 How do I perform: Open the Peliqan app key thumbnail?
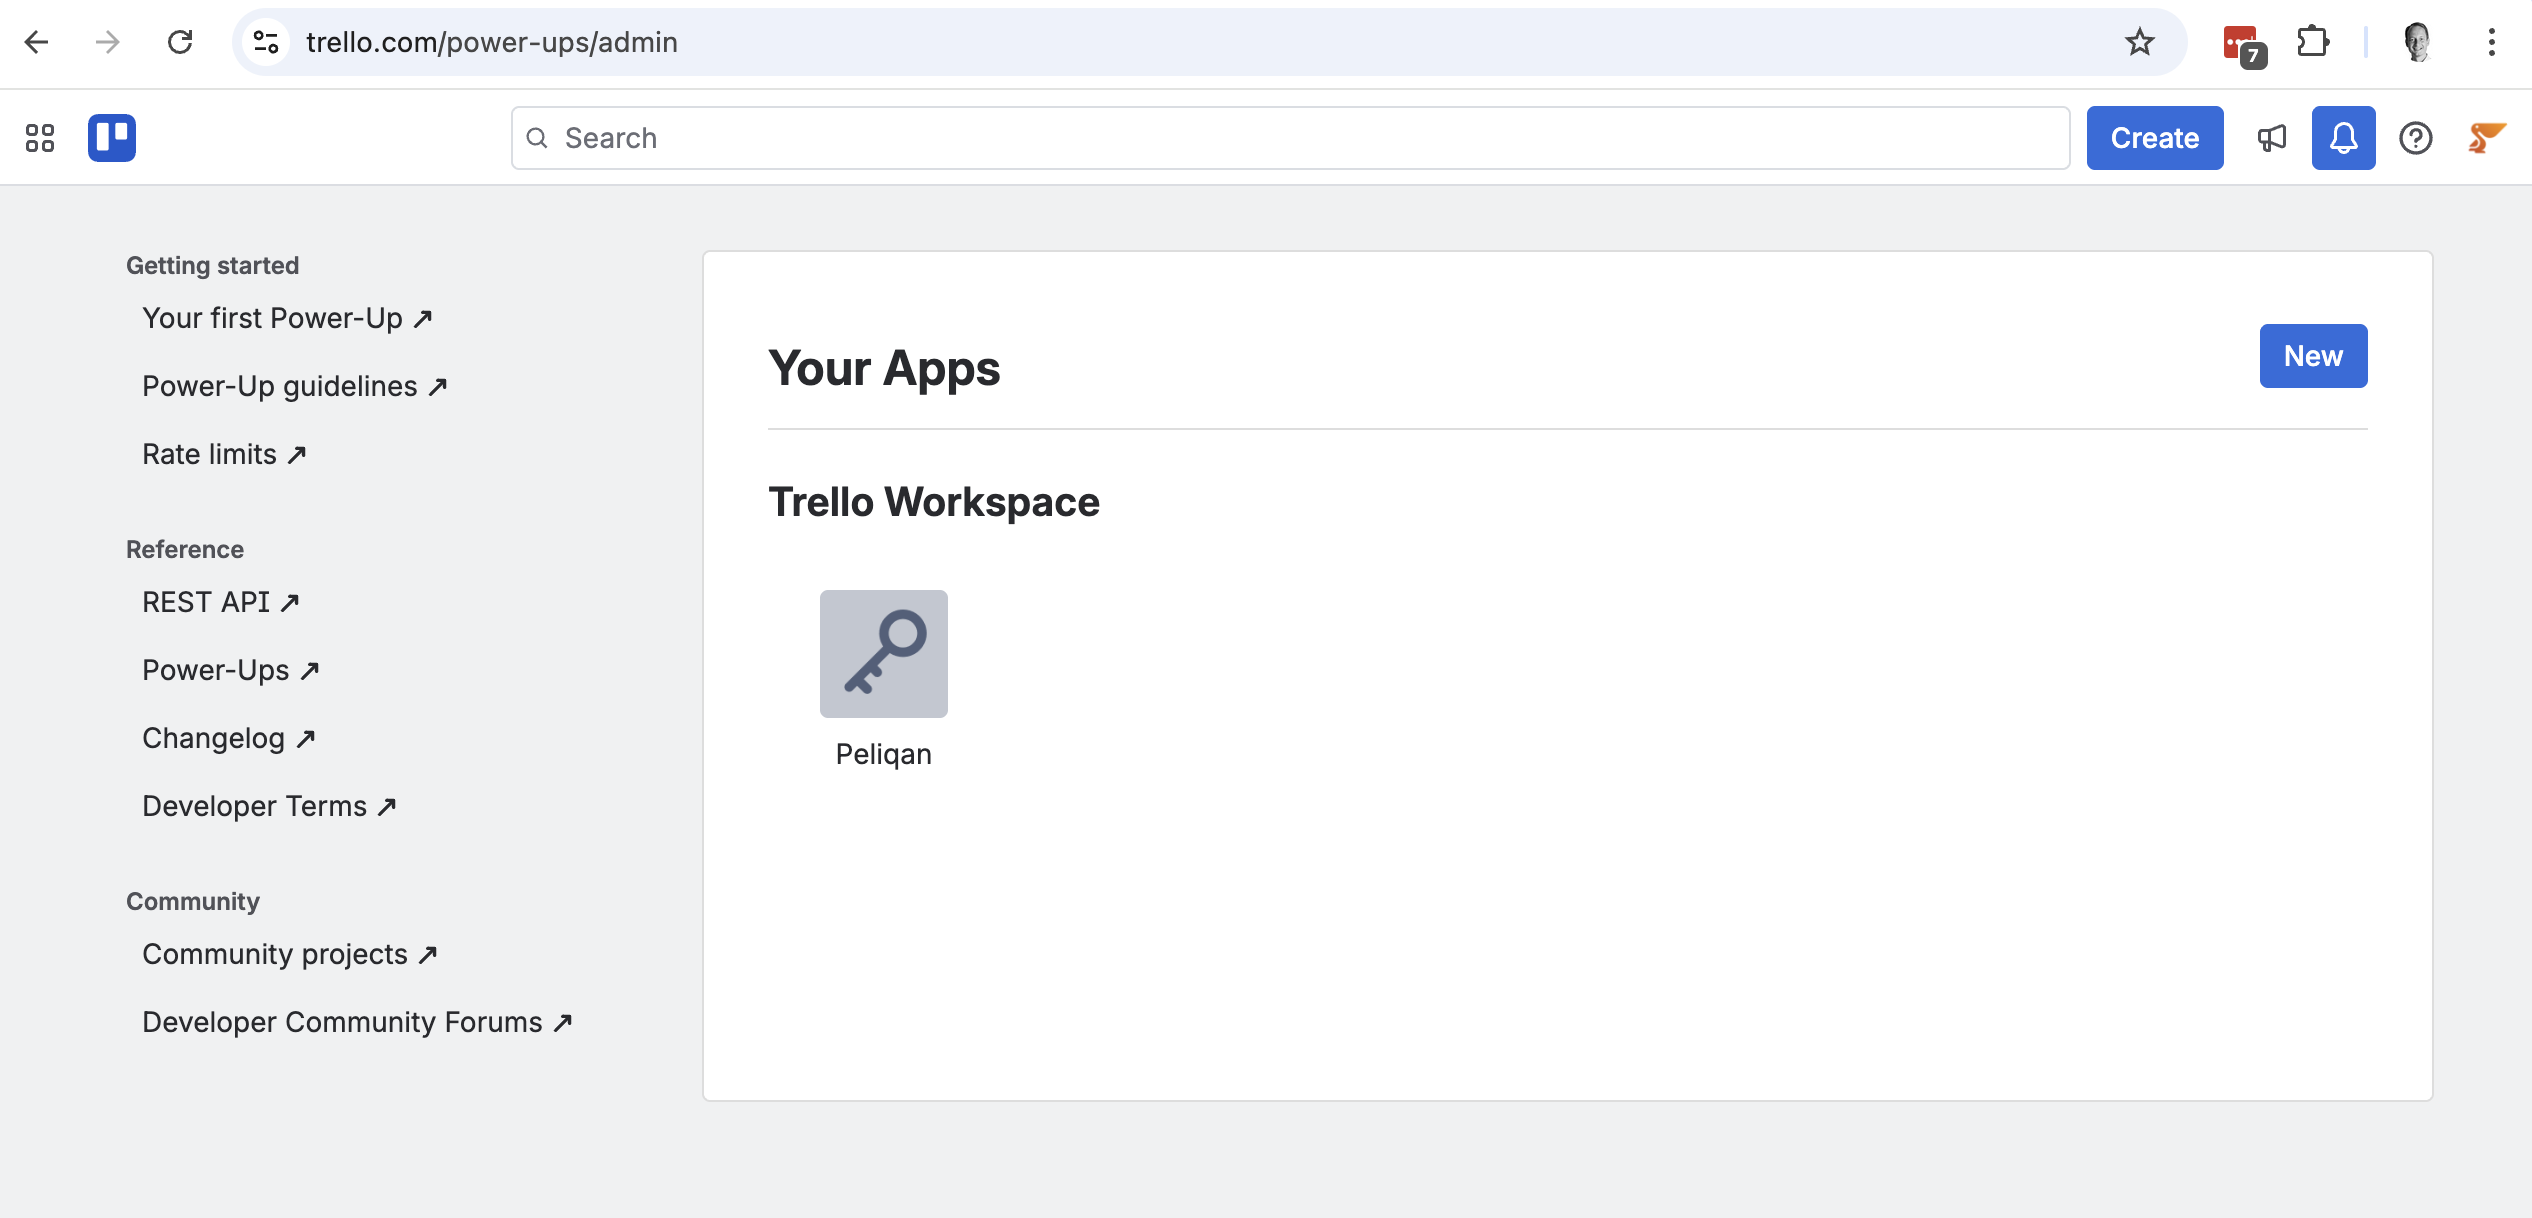(884, 654)
